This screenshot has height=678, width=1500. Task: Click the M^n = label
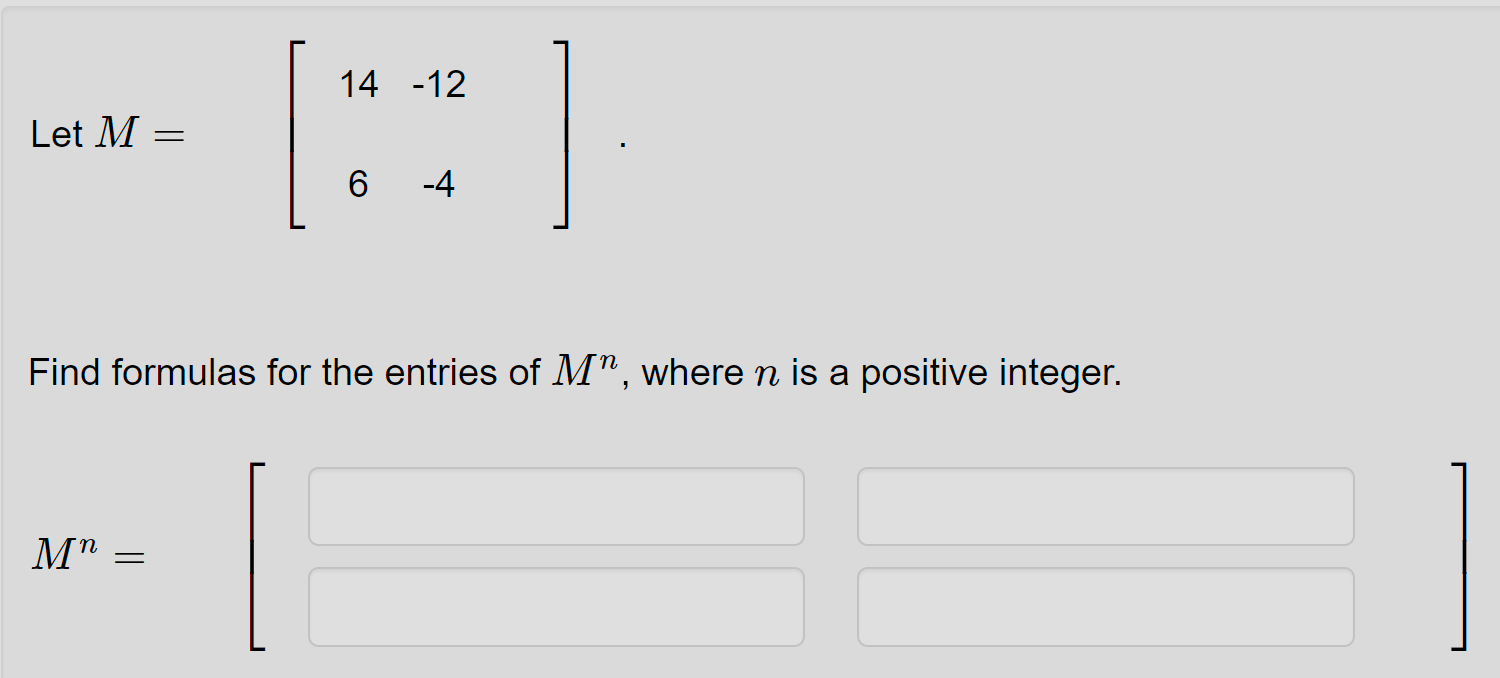click(x=91, y=551)
